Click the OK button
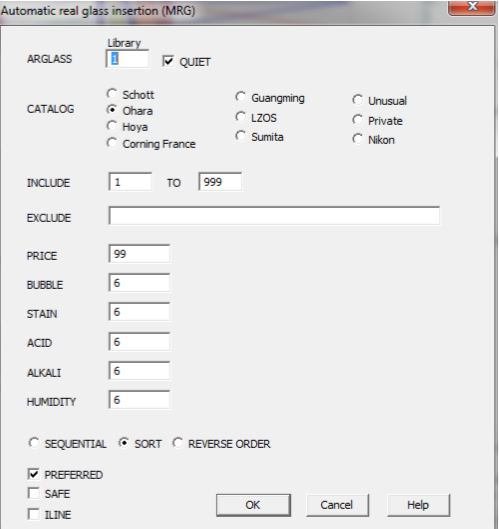 253,505
